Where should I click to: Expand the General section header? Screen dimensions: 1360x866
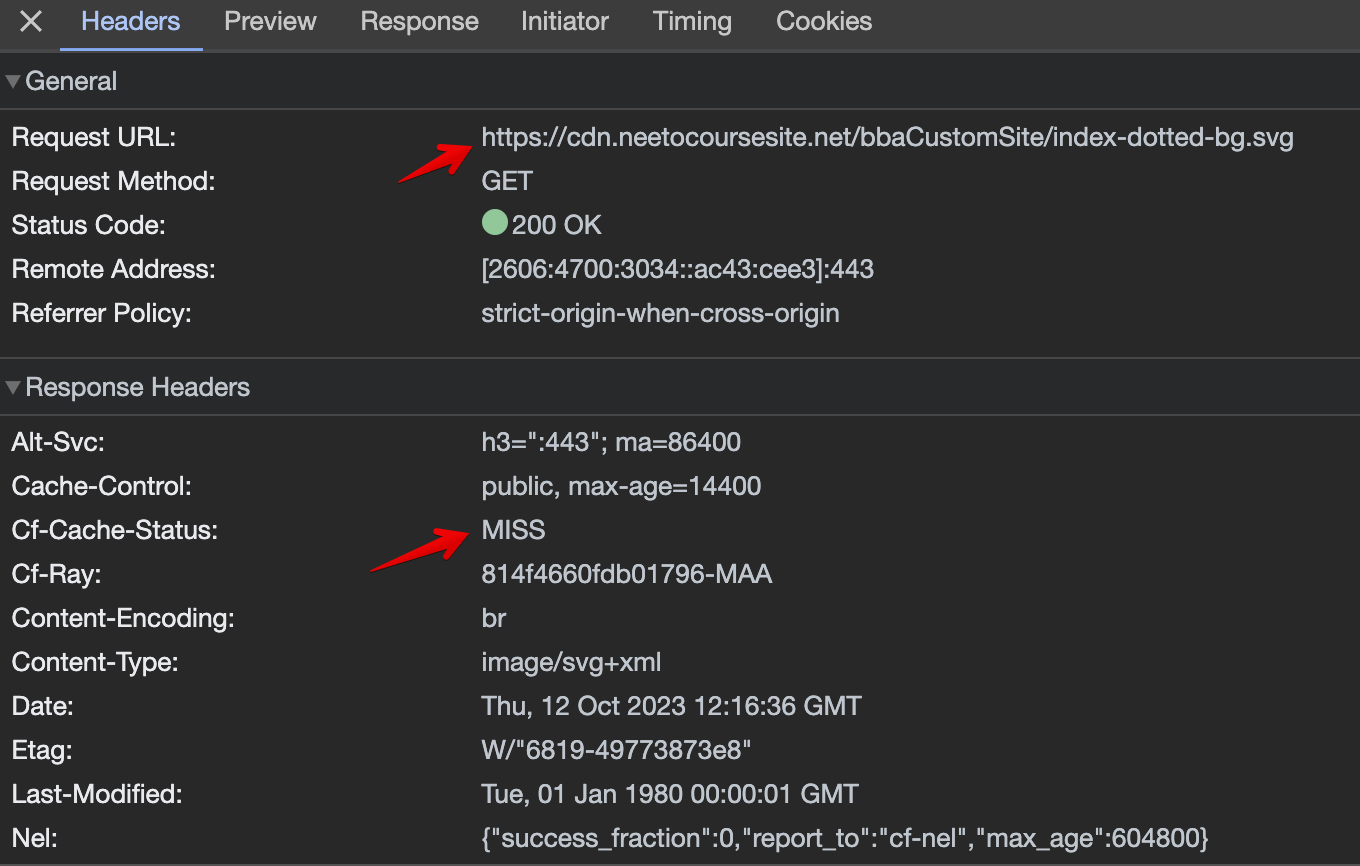point(72,80)
